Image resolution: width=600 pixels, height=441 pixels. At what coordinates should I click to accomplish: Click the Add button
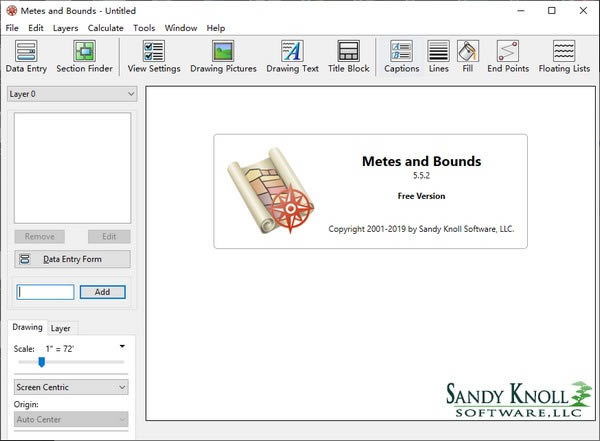pos(102,292)
